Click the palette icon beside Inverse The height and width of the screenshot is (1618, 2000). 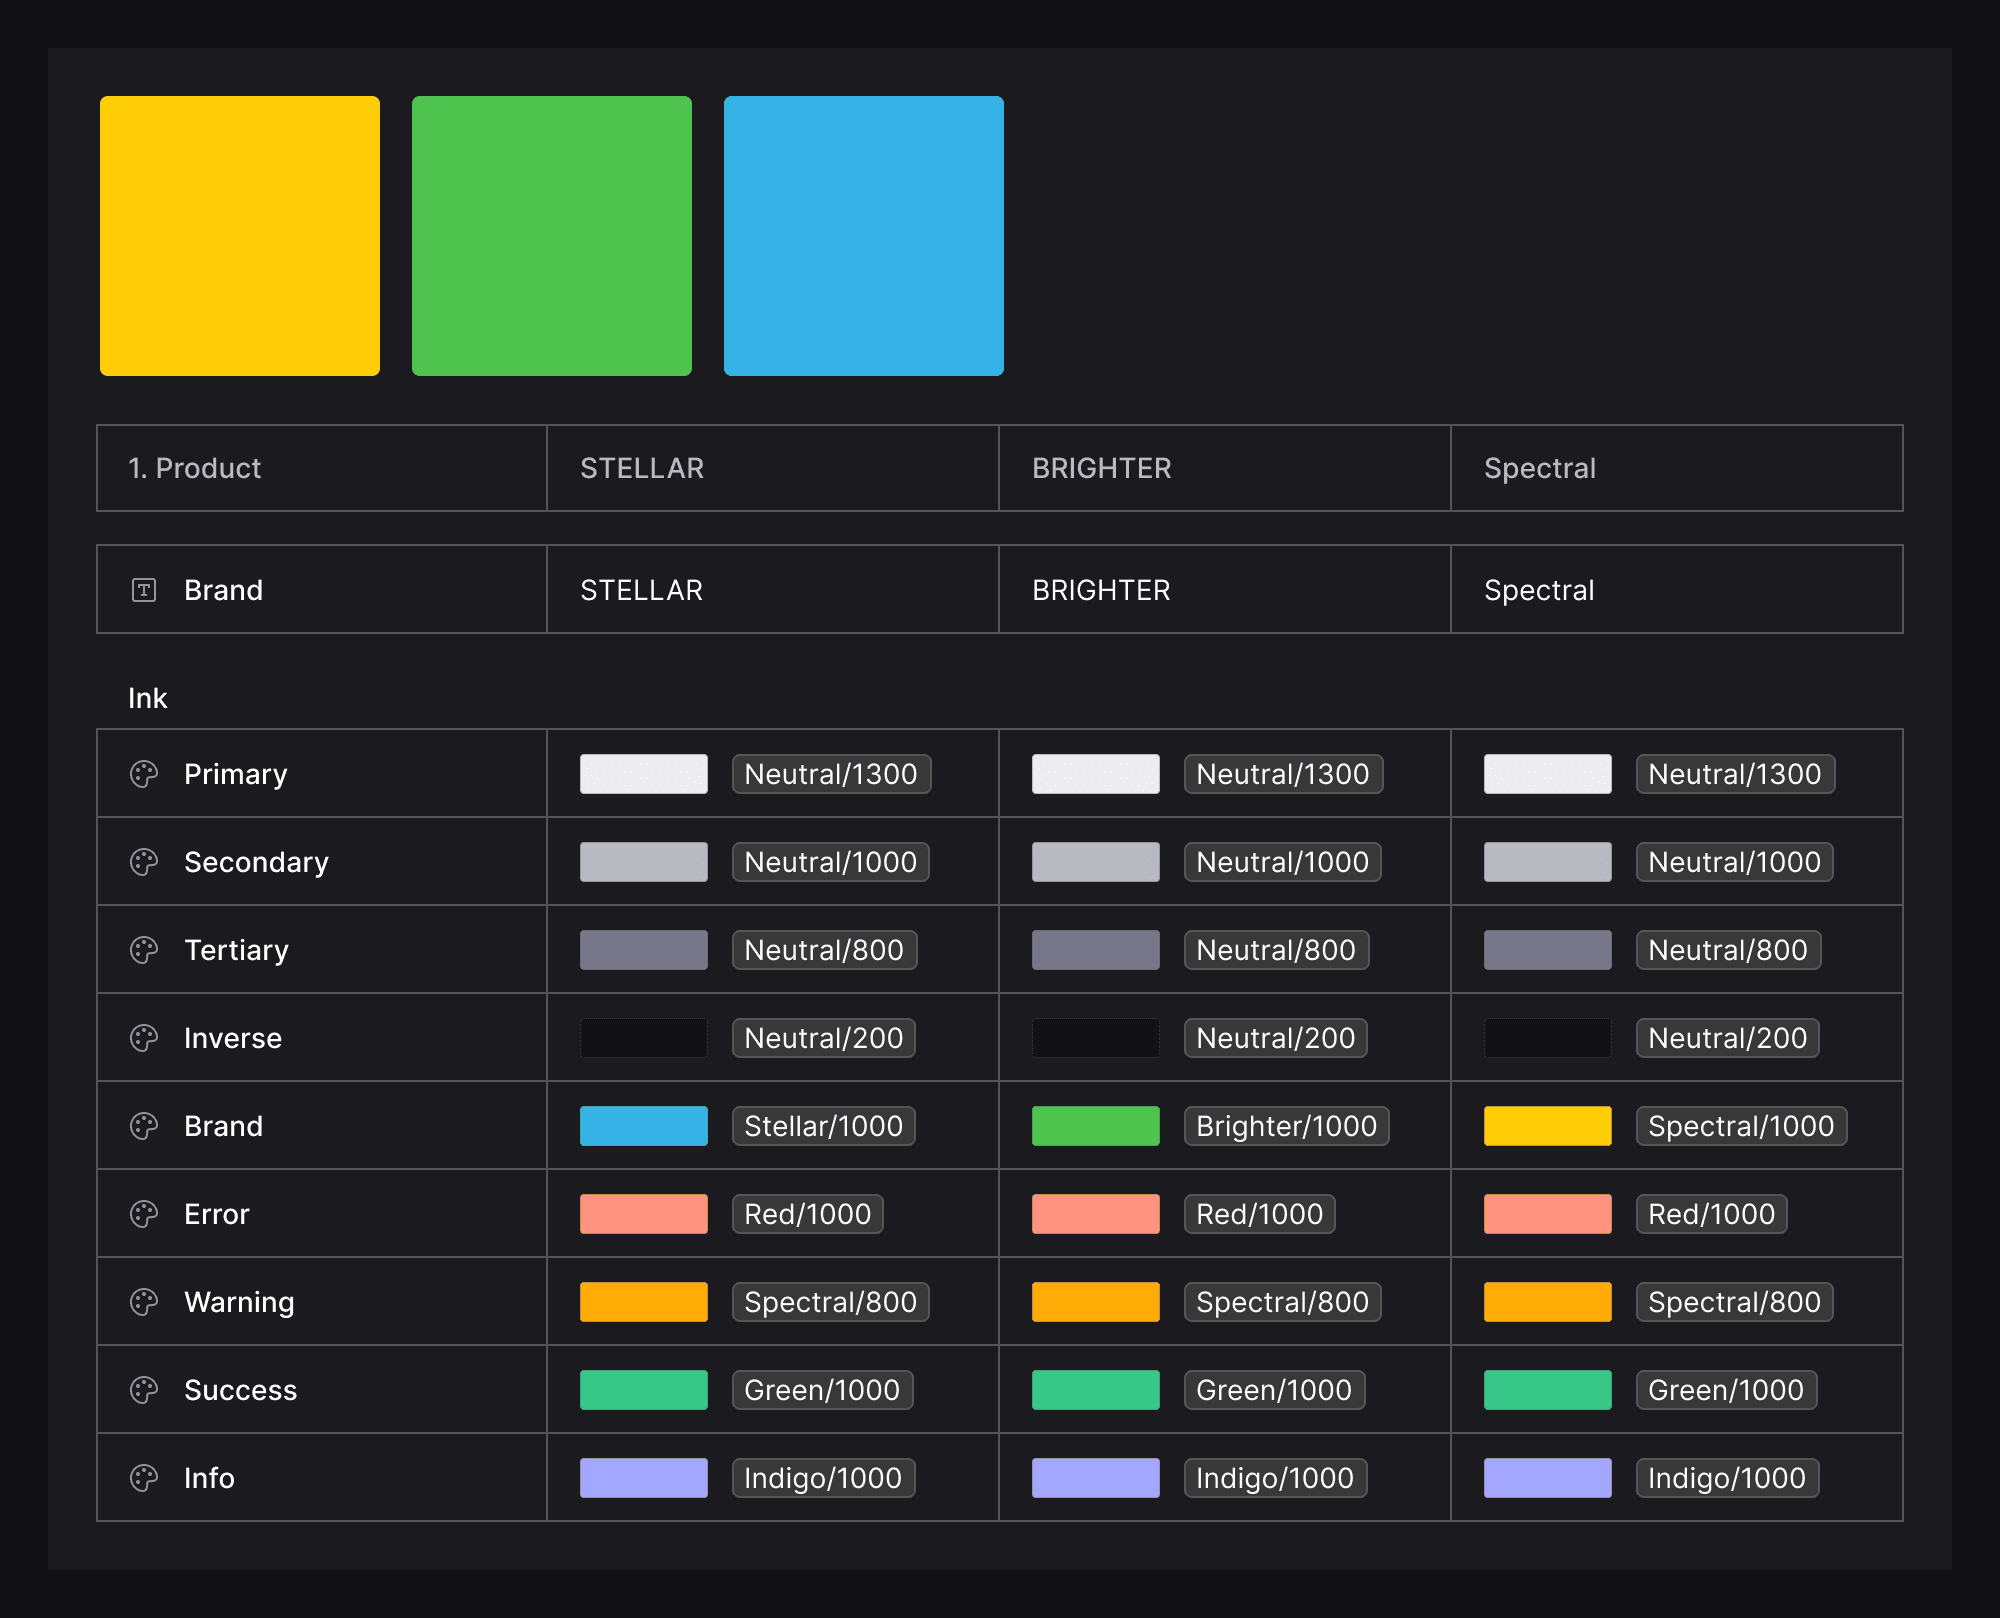[x=144, y=1038]
